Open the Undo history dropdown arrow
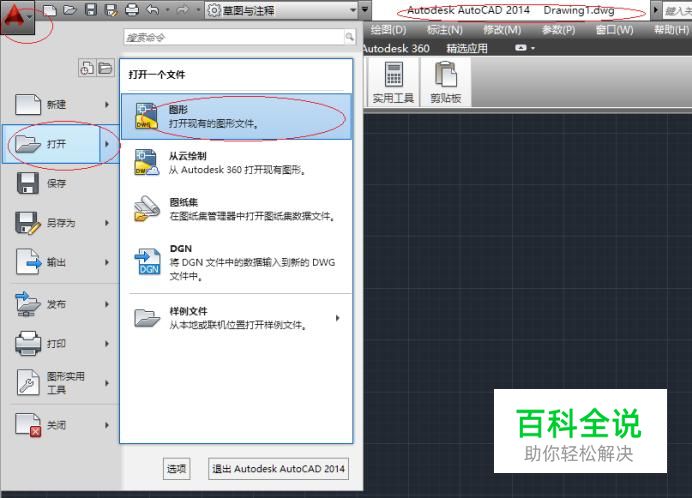Viewport: 692px width, 498px height. [167, 10]
